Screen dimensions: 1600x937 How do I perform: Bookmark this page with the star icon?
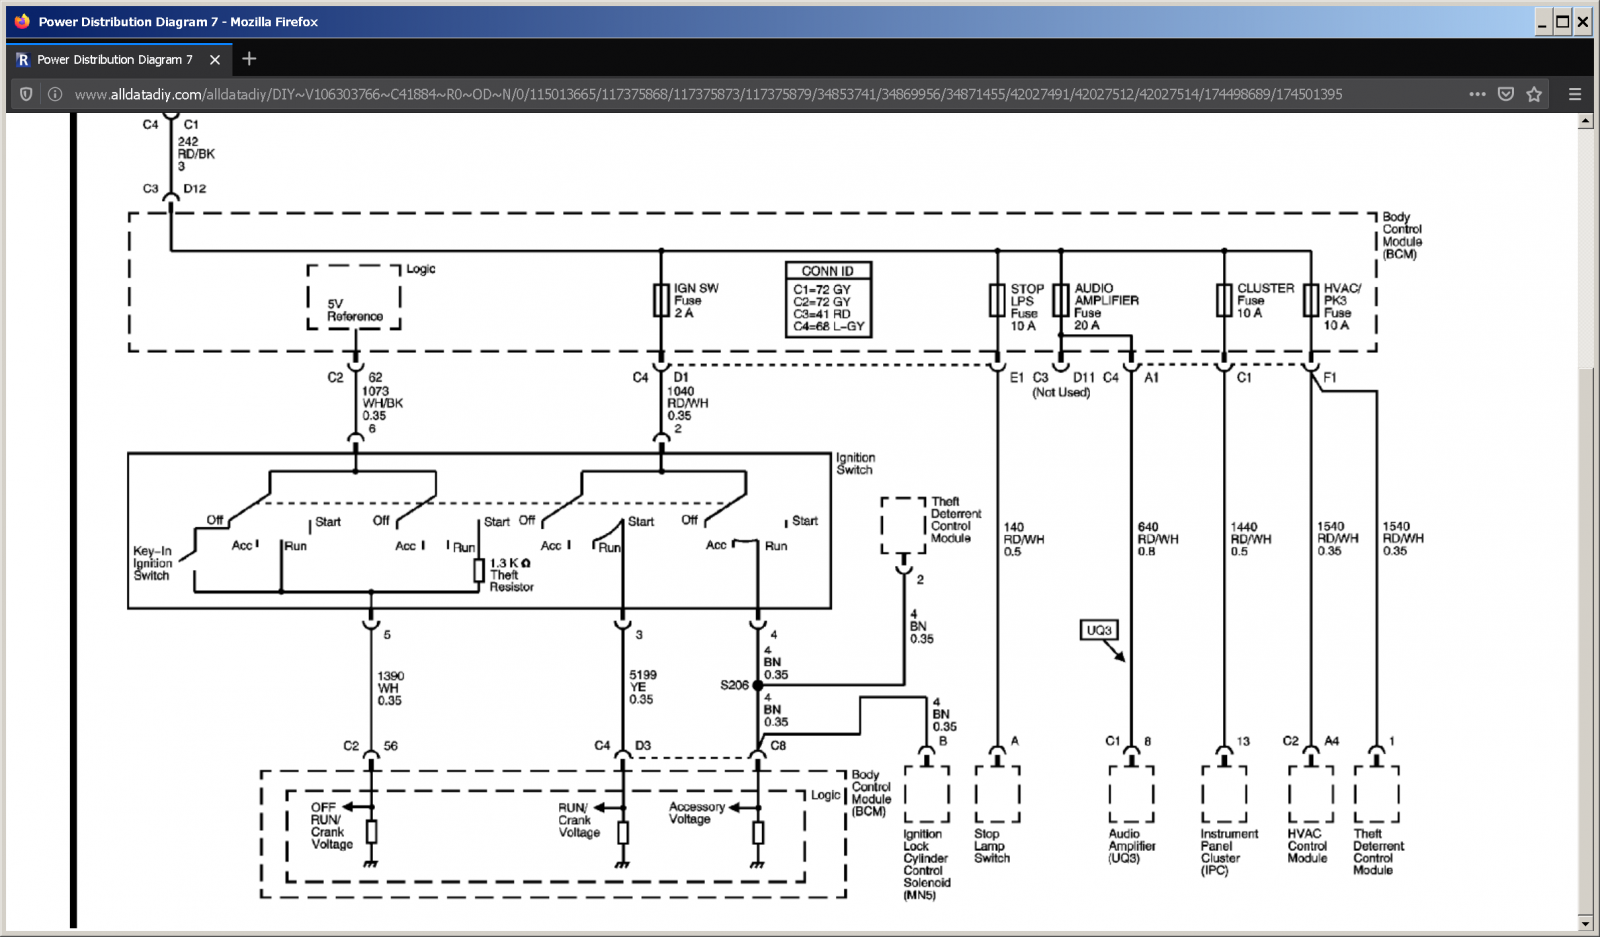[1535, 94]
